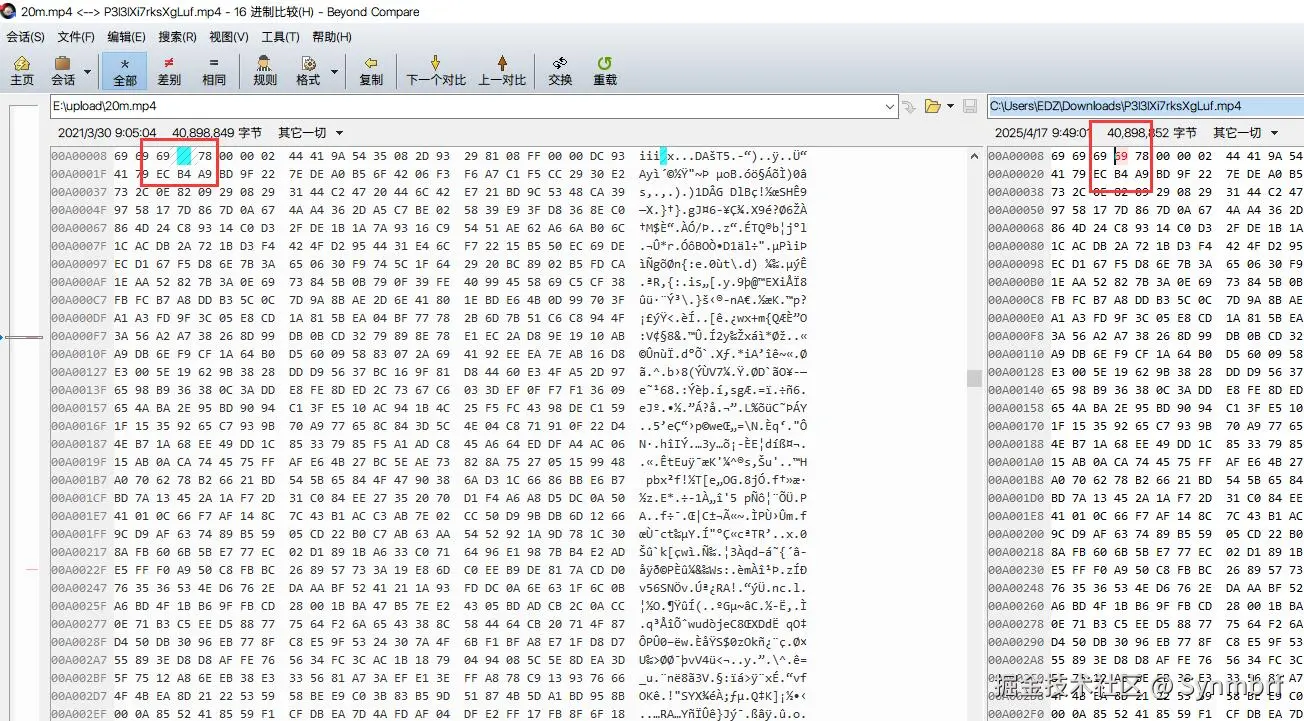Expand the left pane's browse folder dropdown arrow

click(x=949, y=106)
